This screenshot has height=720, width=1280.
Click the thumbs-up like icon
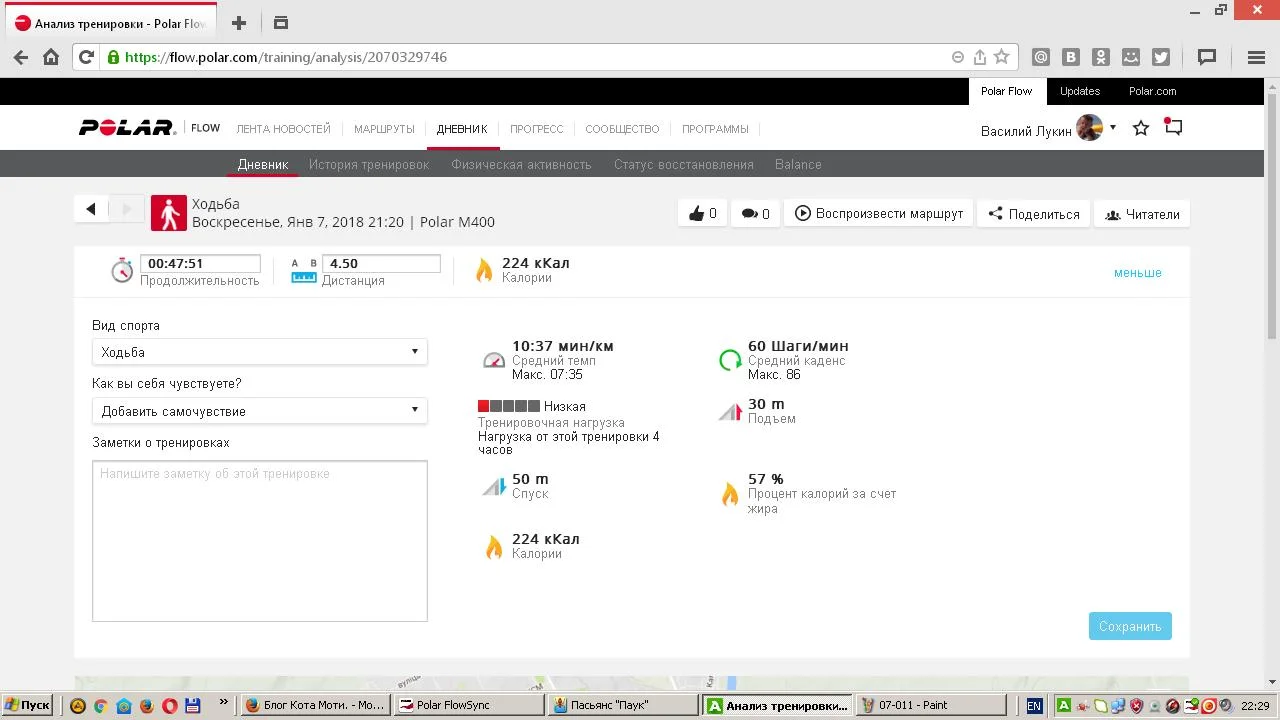coord(697,214)
